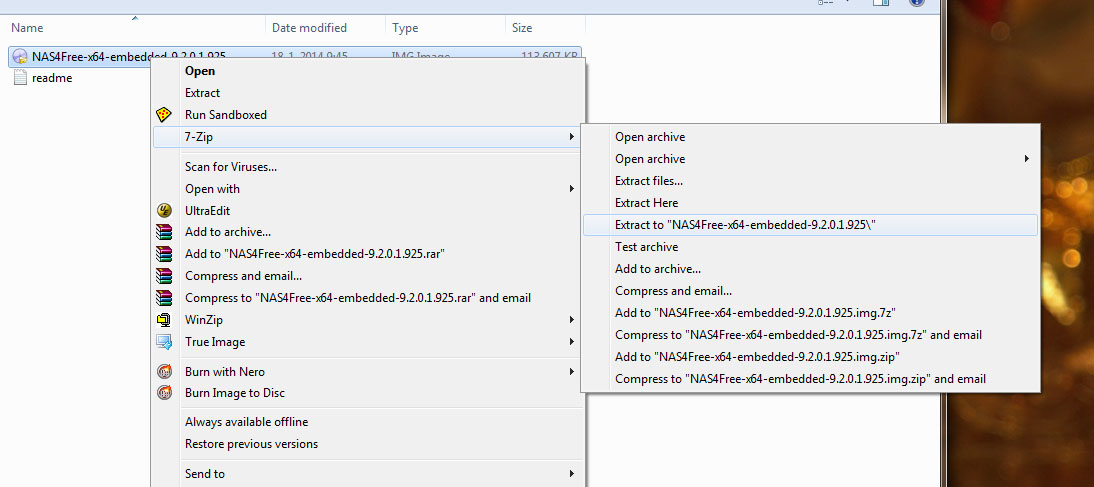Choose UltraEdit menu entry
This screenshot has height=487, width=1094.
pos(207,211)
